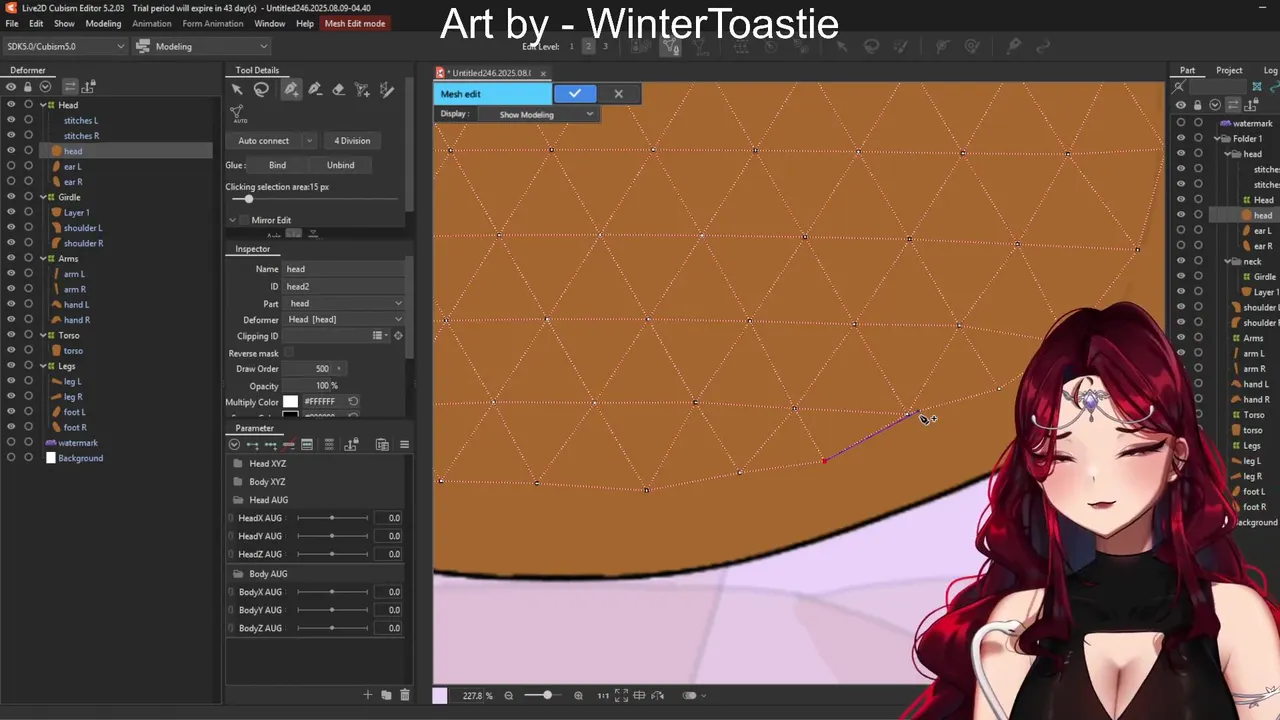The height and width of the screenshot is (720, 1280).
Task: Open the Multiply Color white swatch
Action: coord(290,401)
